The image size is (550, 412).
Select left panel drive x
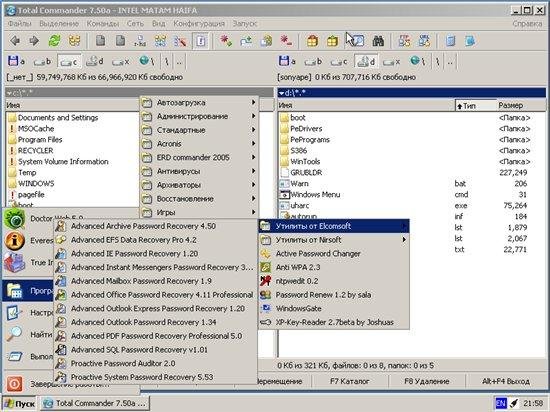click(120, 61)
